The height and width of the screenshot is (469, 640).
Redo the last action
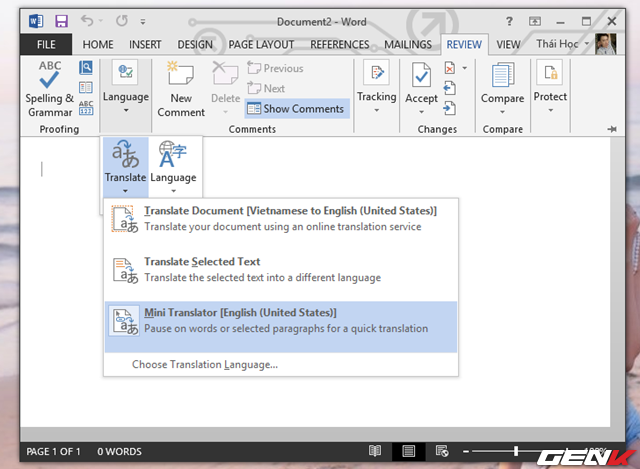click(122, 20)
